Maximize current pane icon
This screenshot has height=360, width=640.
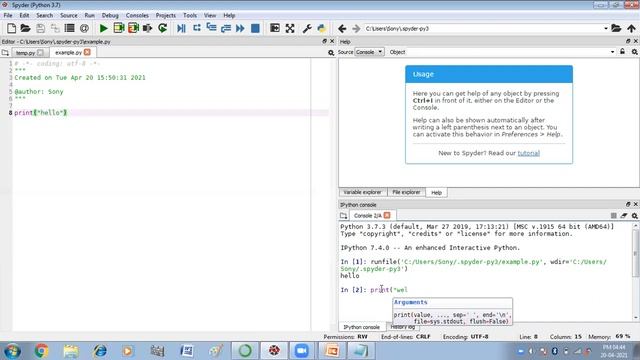coord(275,28)
